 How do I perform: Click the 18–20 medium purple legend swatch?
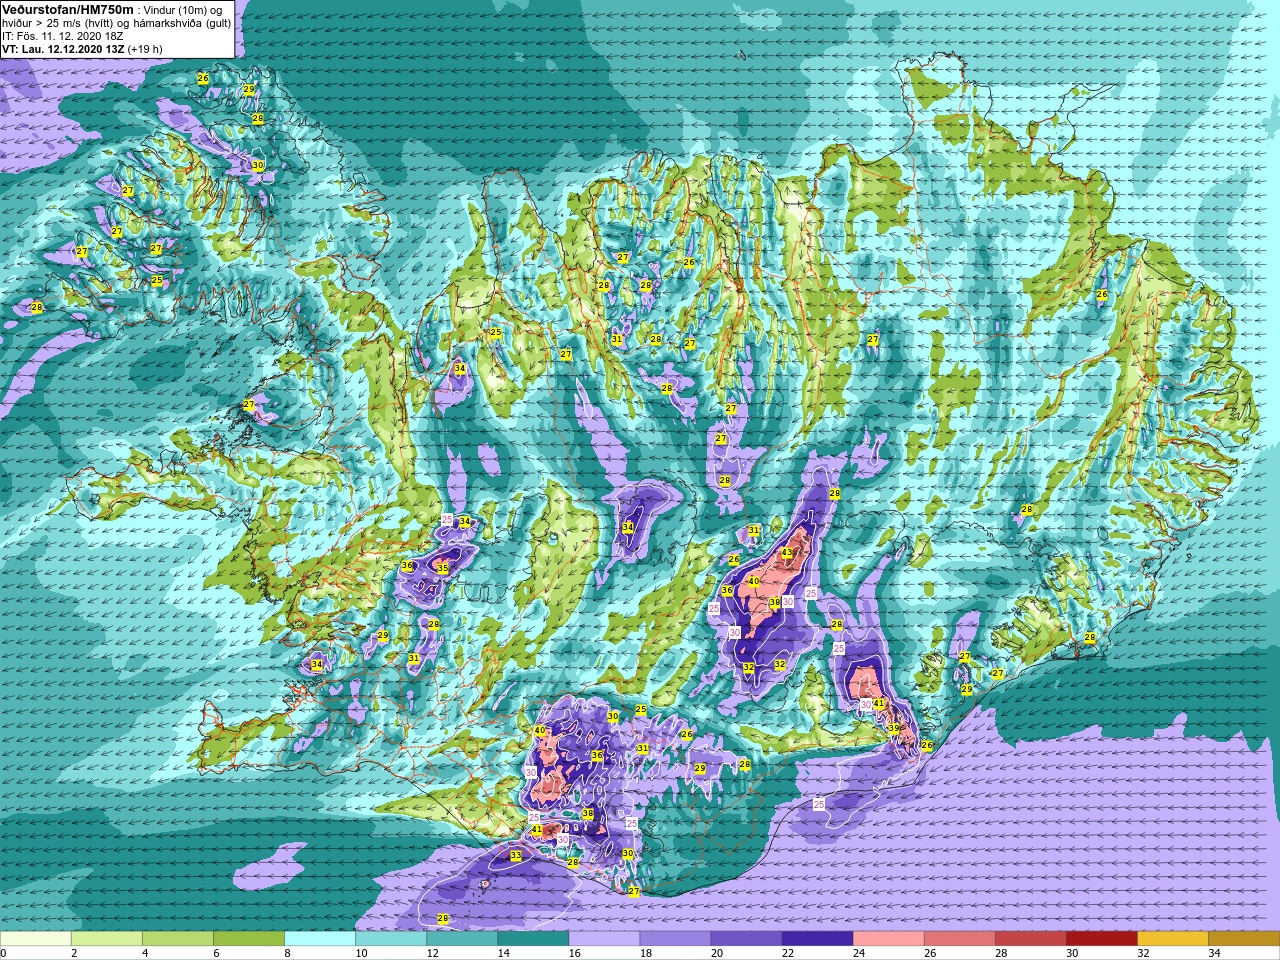pyautogui.click(x=675, y=939)
